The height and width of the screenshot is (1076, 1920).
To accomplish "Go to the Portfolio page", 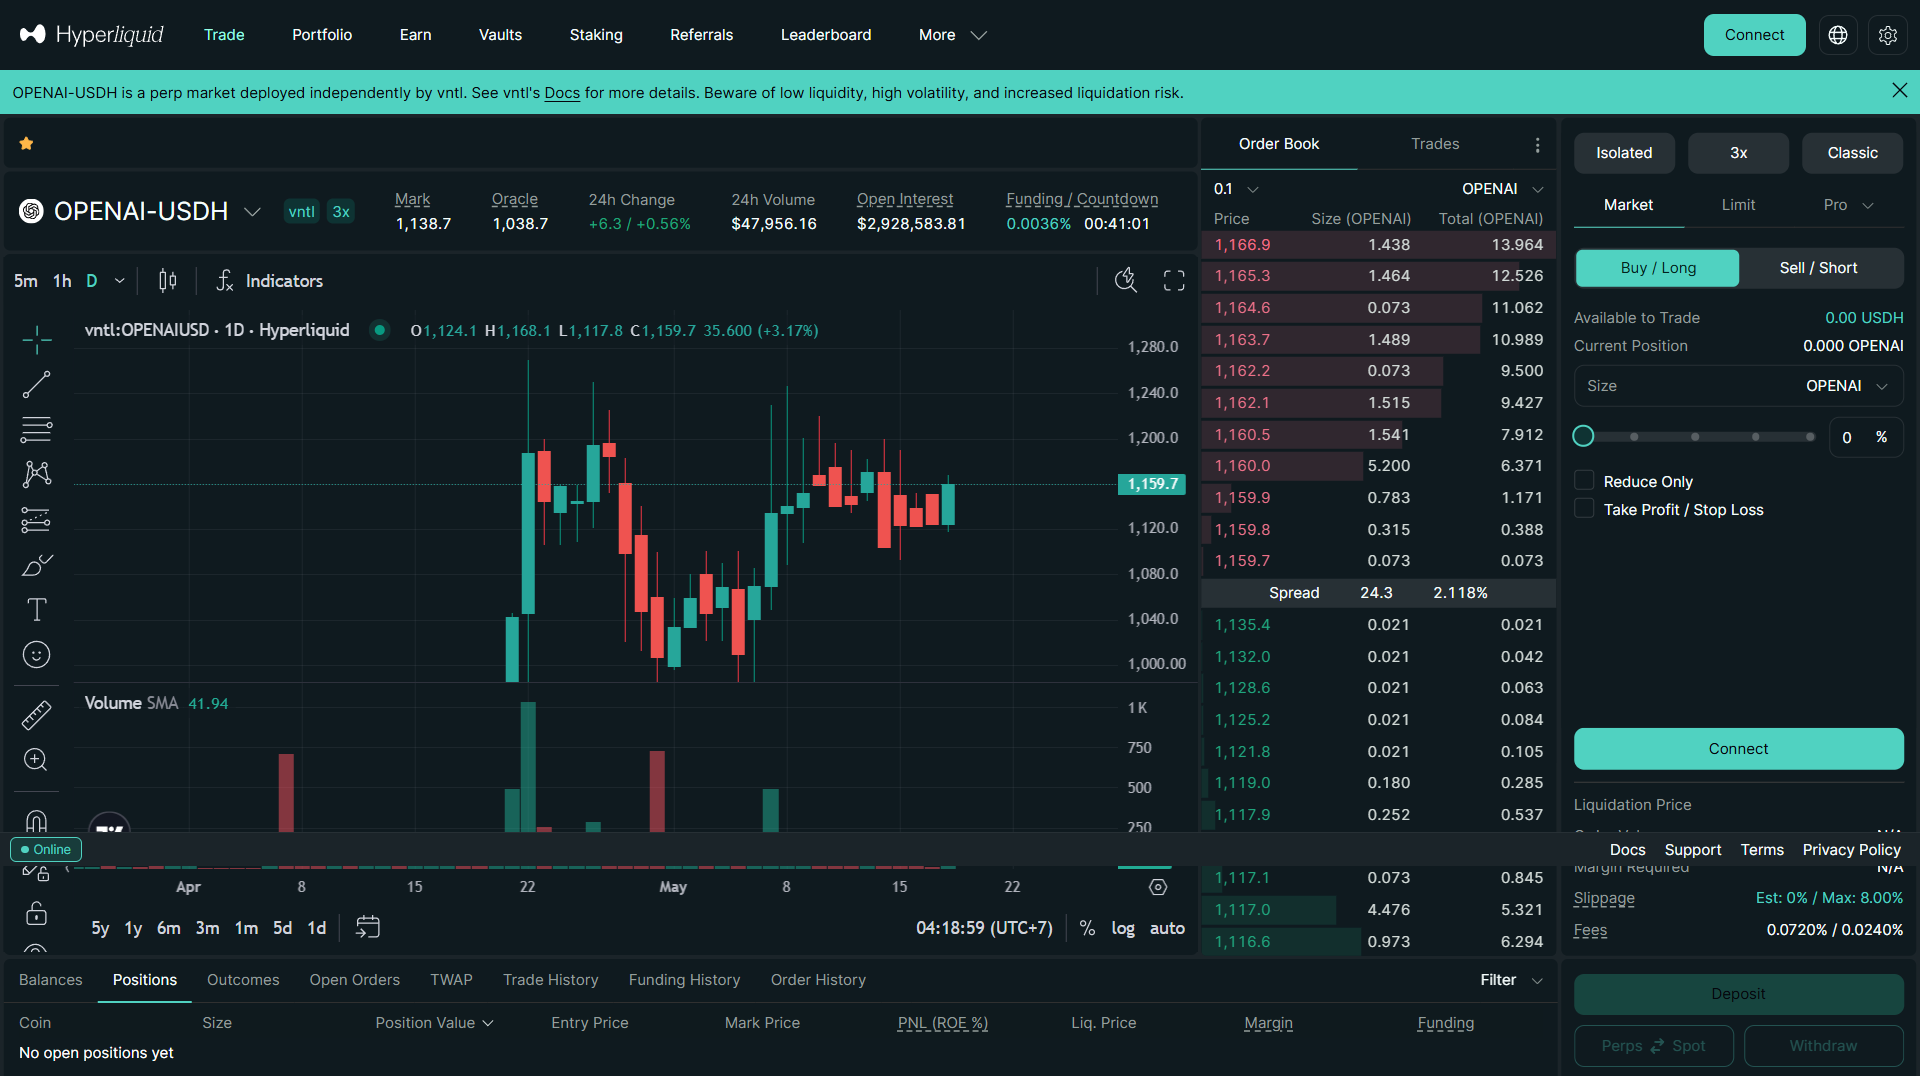I will [x=322, y=35].
